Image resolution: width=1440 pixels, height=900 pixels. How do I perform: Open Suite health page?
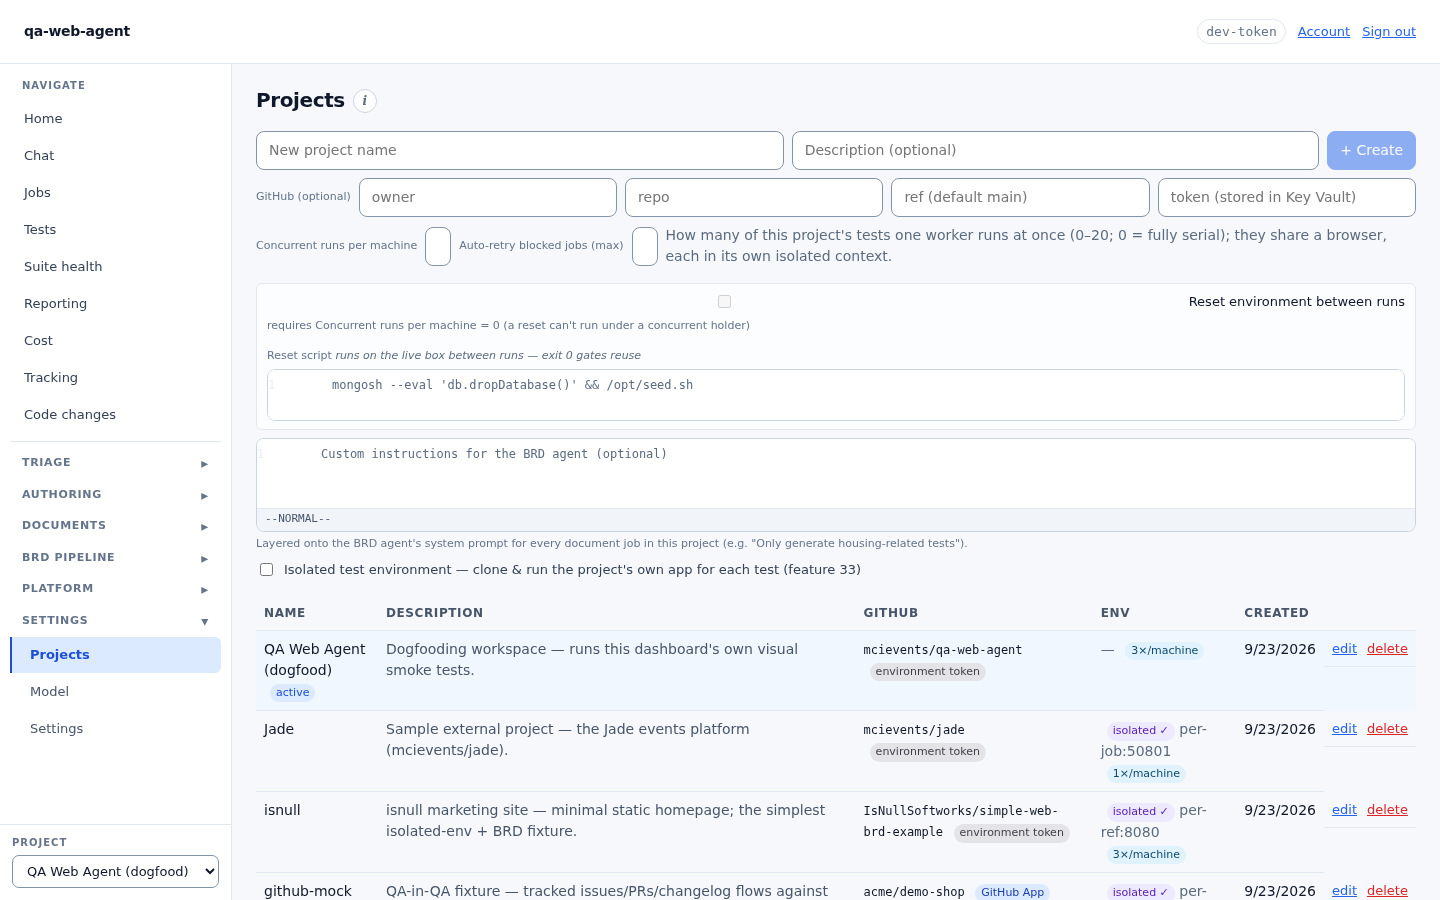(x=116, y=267)
